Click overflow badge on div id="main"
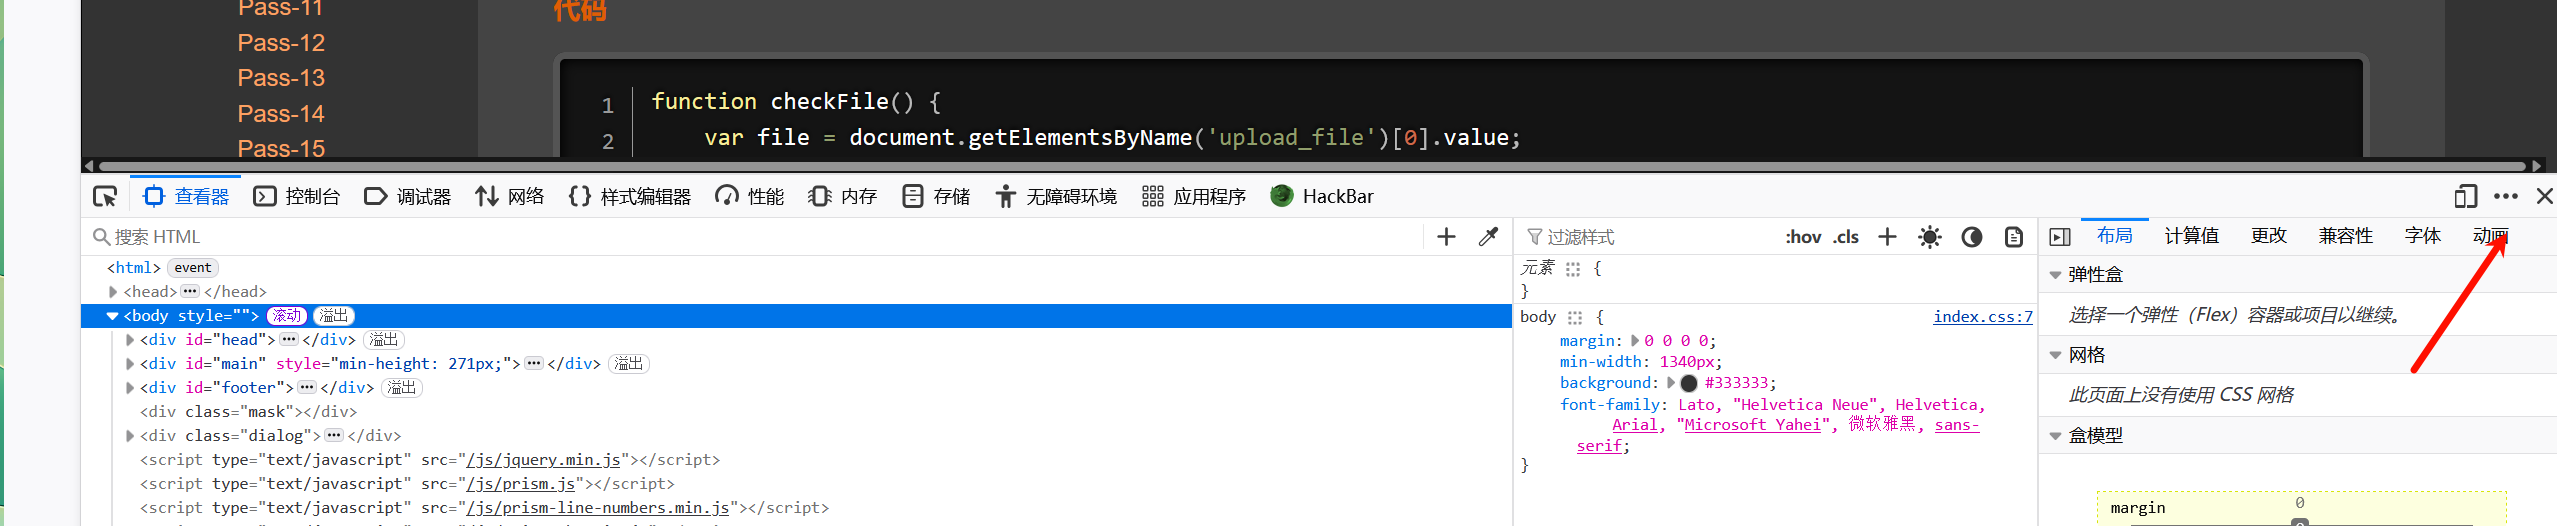 (629, 364)
